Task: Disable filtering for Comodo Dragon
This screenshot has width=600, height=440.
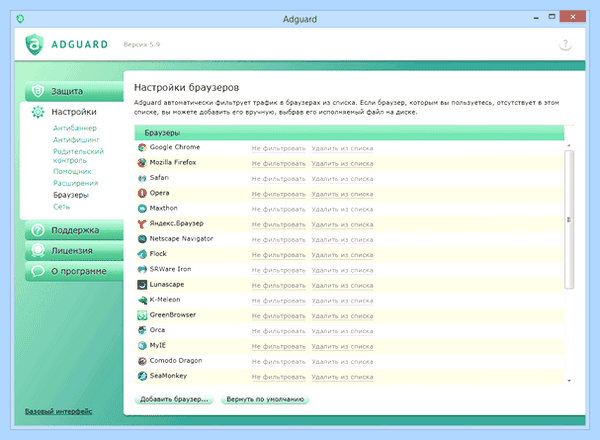Action: pyautogui.click(x=279, y=362)
